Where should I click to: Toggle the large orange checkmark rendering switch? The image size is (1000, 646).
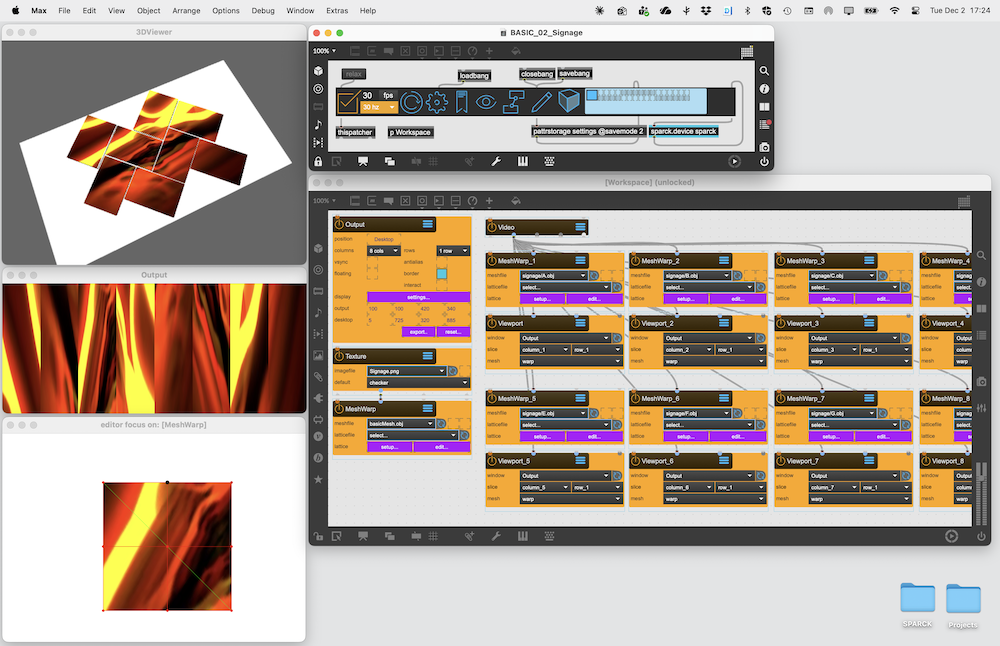click(x=347, y=101)
